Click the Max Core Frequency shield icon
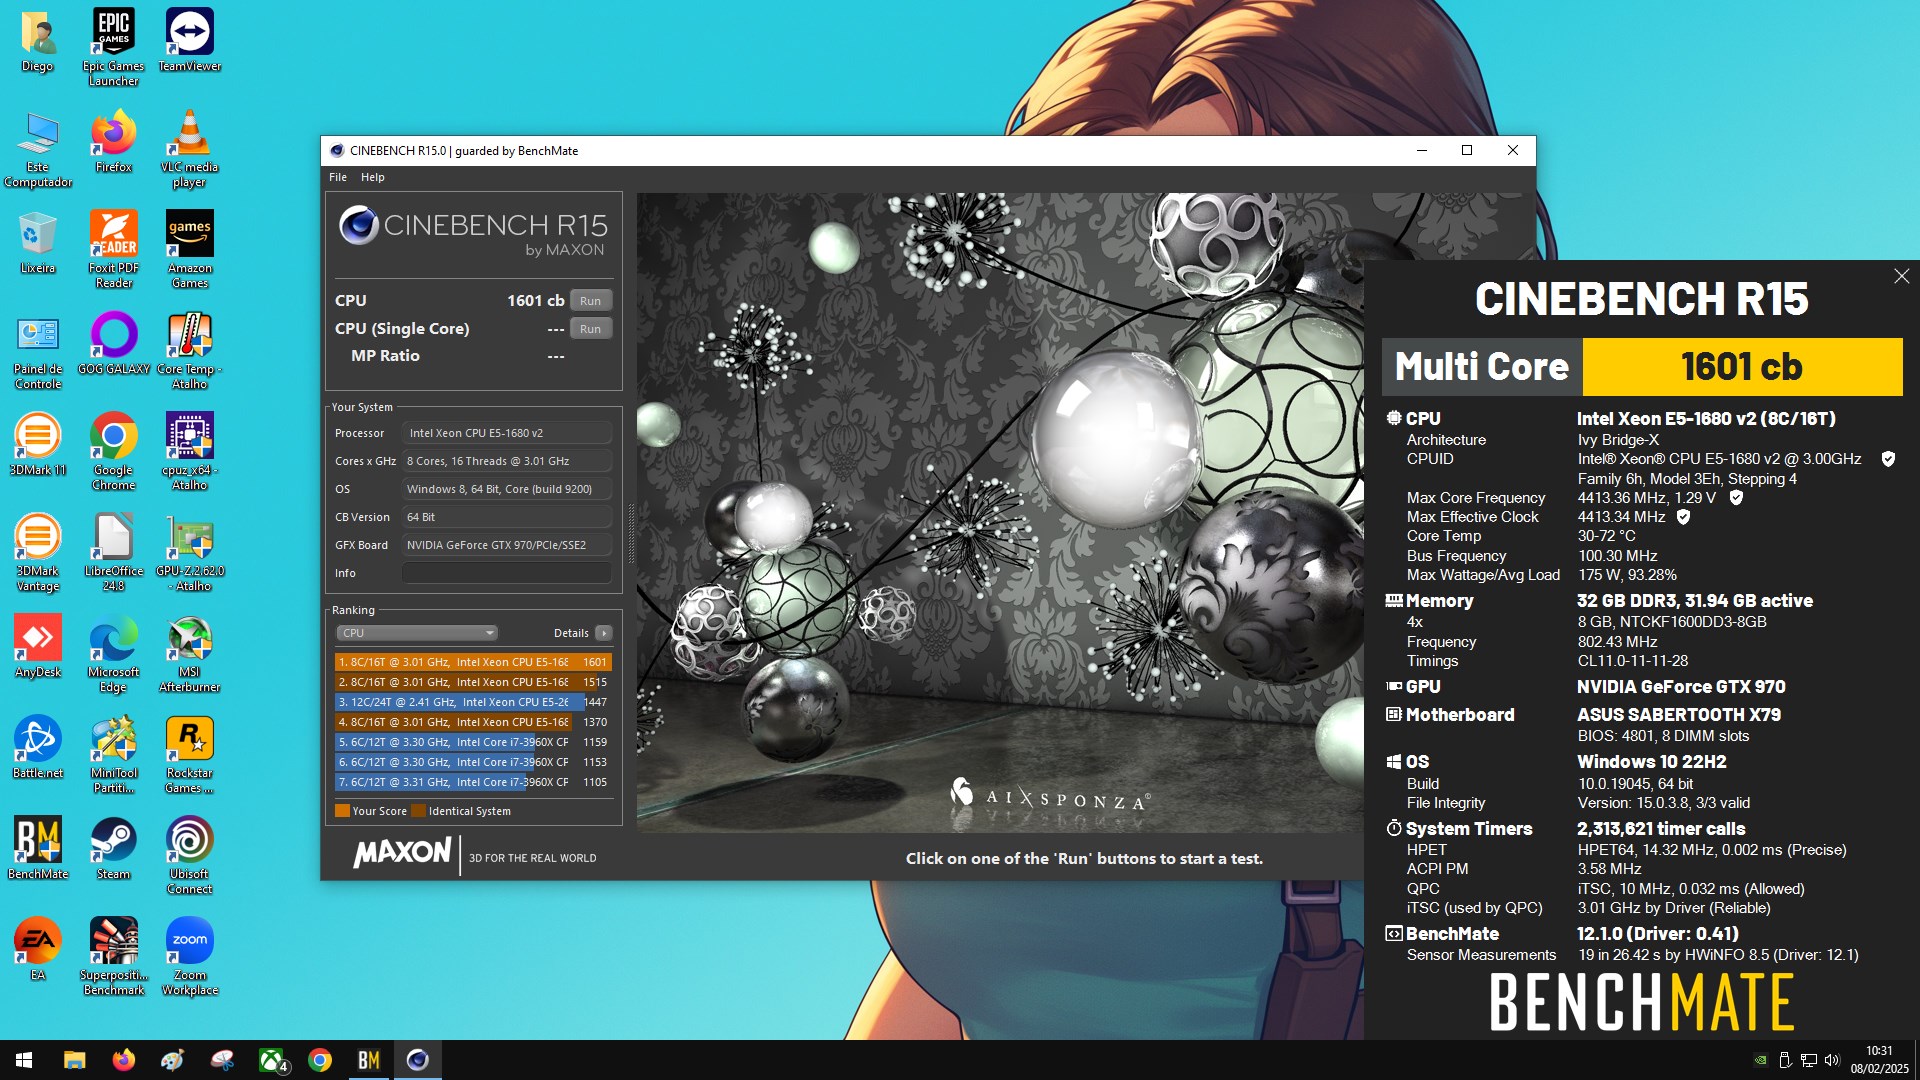 coord(1736,498)
